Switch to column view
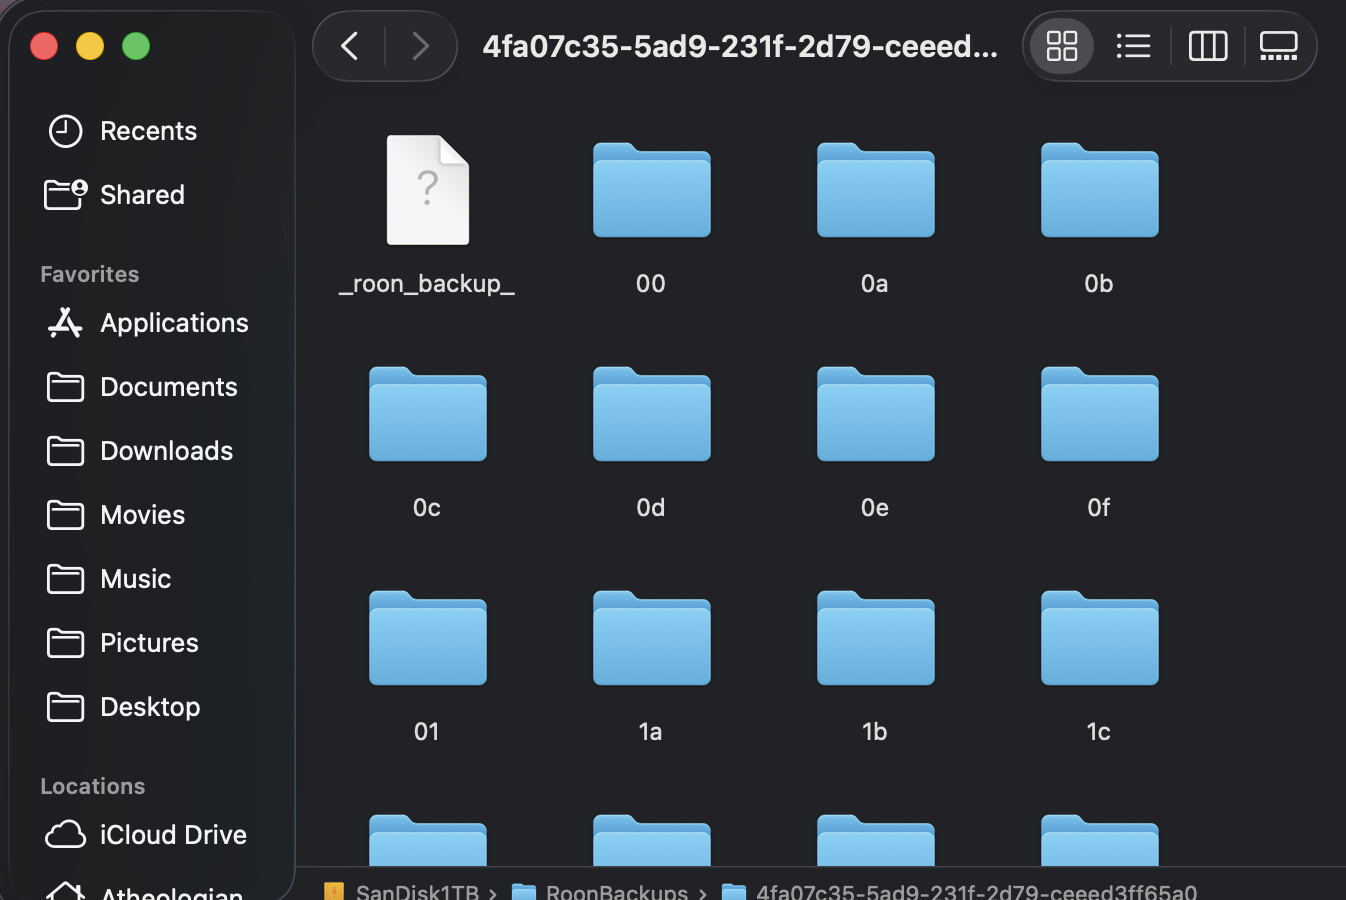Viewport: 1346px width, 900px height. [1207, 46]
